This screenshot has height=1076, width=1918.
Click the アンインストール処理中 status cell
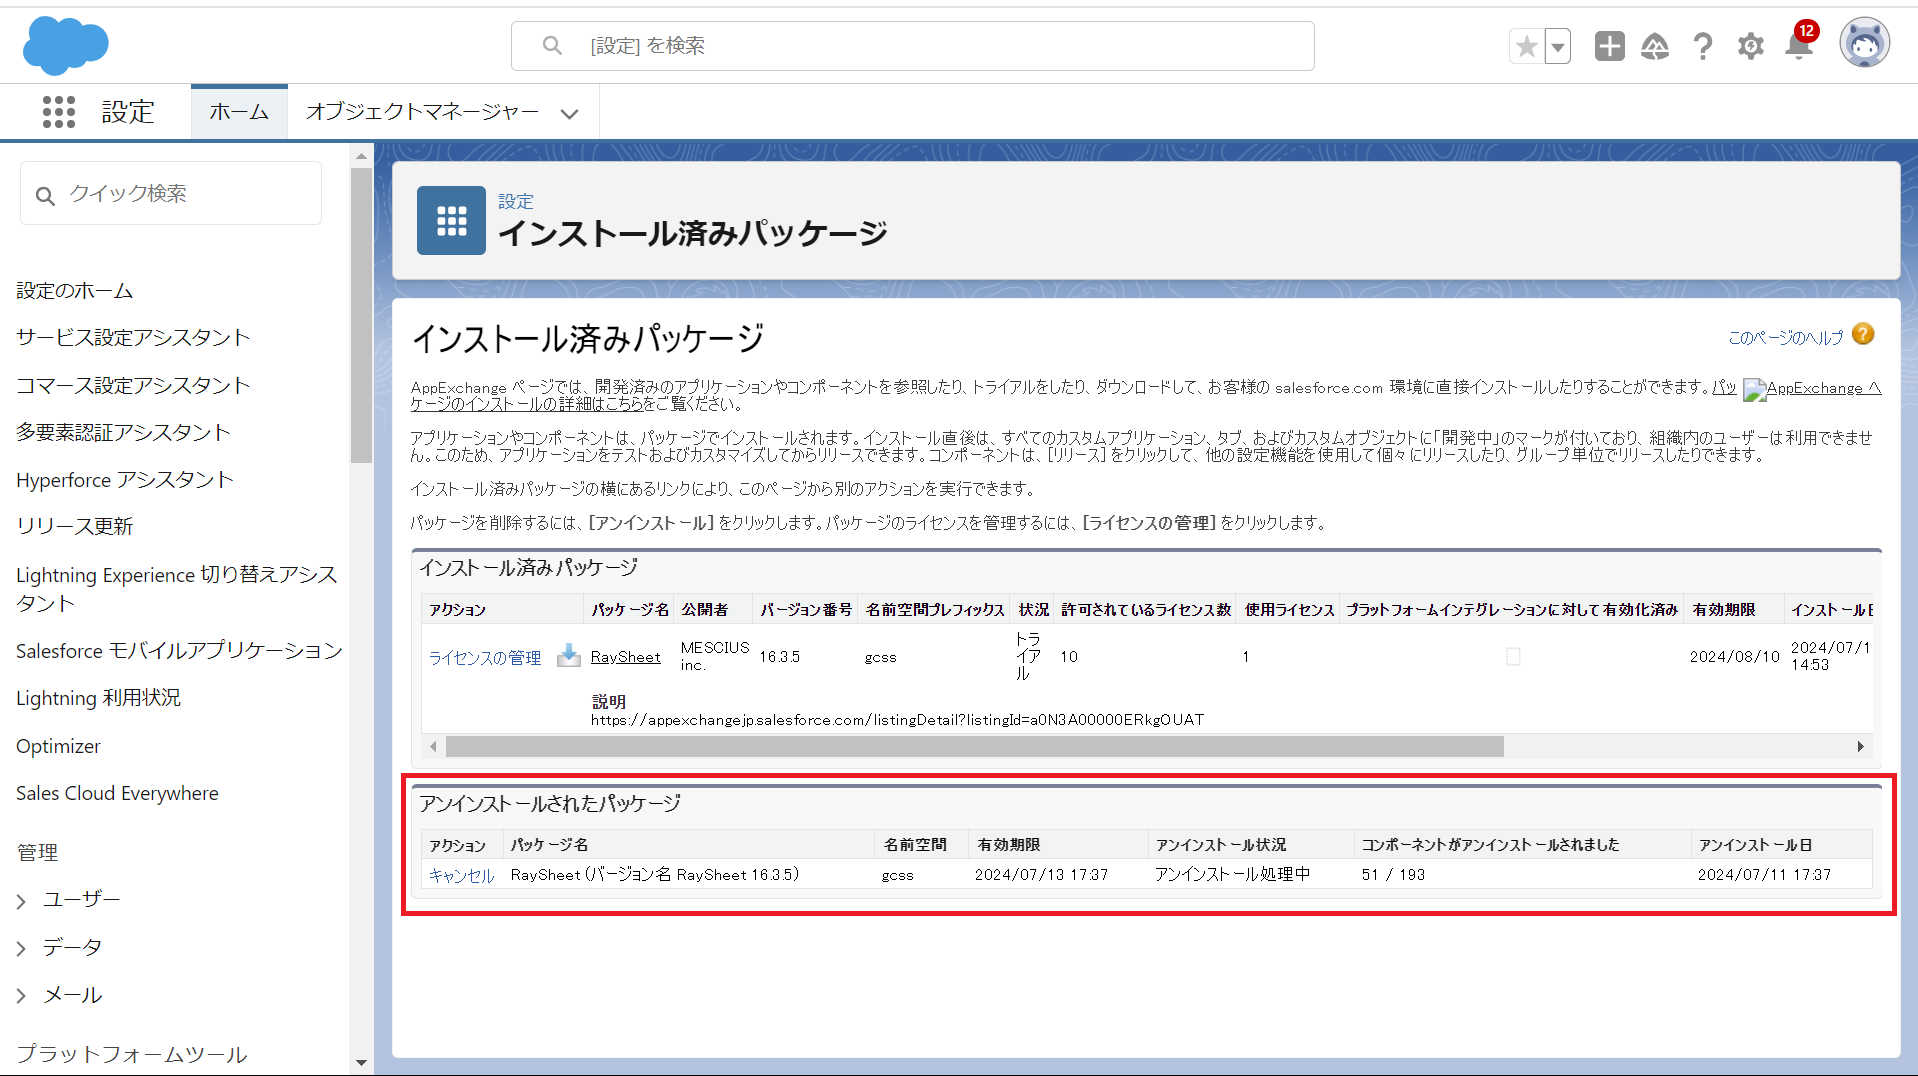[x=1232, y=874]
